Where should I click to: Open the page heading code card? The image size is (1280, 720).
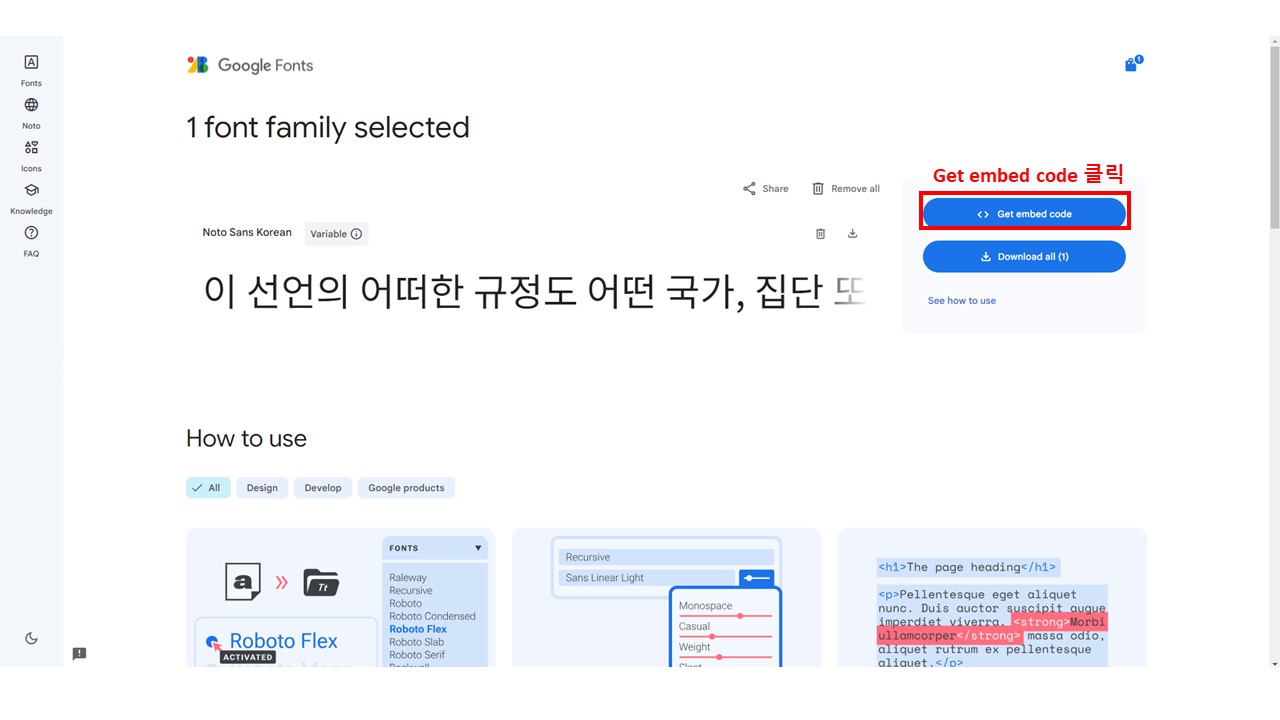992,597
